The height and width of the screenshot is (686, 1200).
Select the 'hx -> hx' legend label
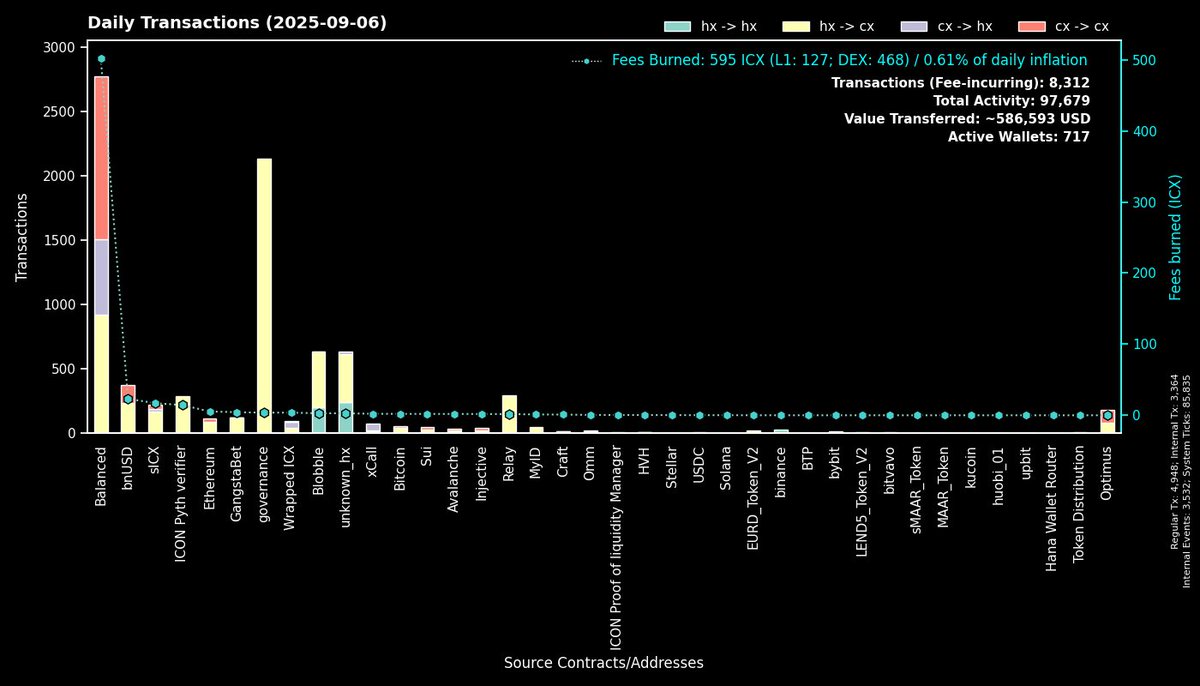coord(729,26)
